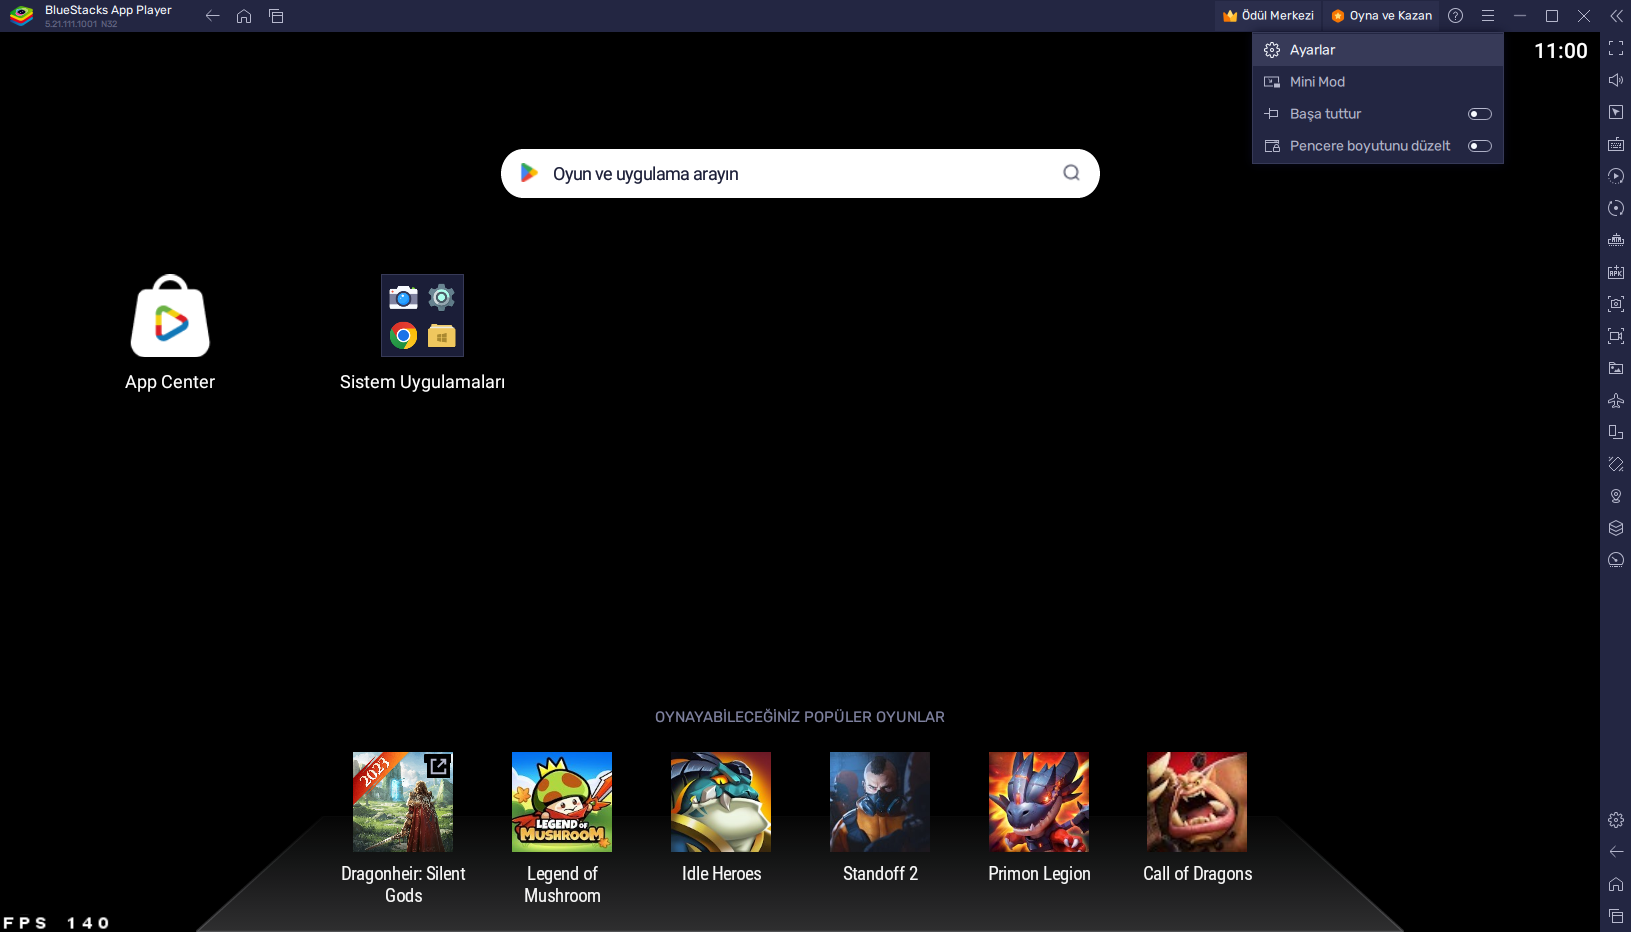The image size is (1631, 932).
Task: Take a screenshot with the camera icon
Action: [1615, 304]
